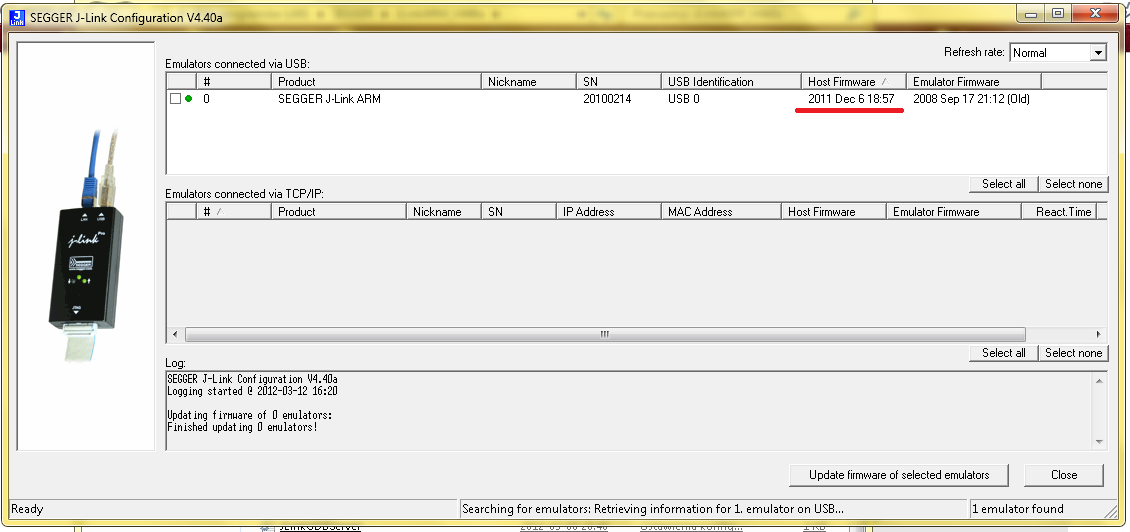Click the USB Identification column header
This screenshot has width=1130, height=532.
pos(731,81)
